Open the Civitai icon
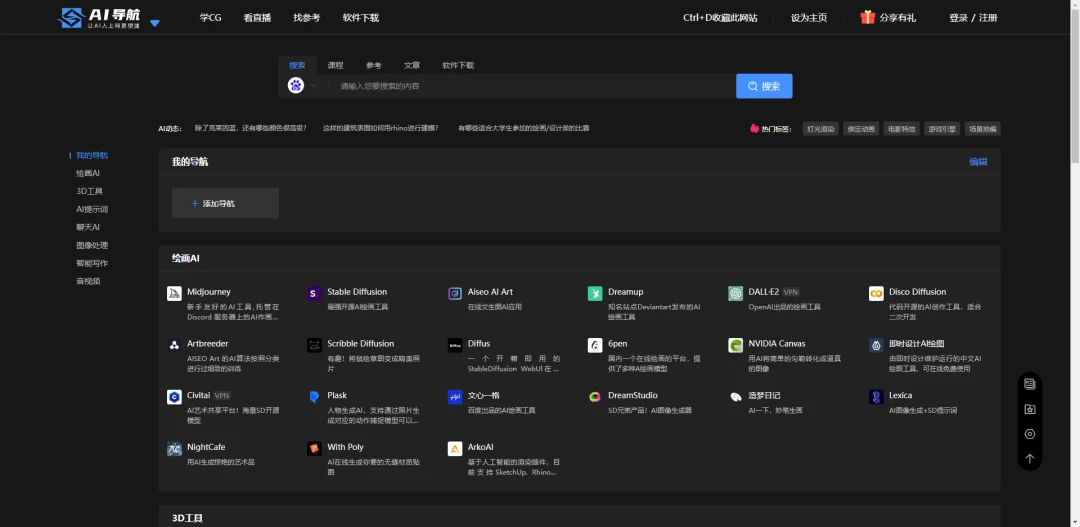The height and width of the screenshot is (527, 1080). coord(174,397)
